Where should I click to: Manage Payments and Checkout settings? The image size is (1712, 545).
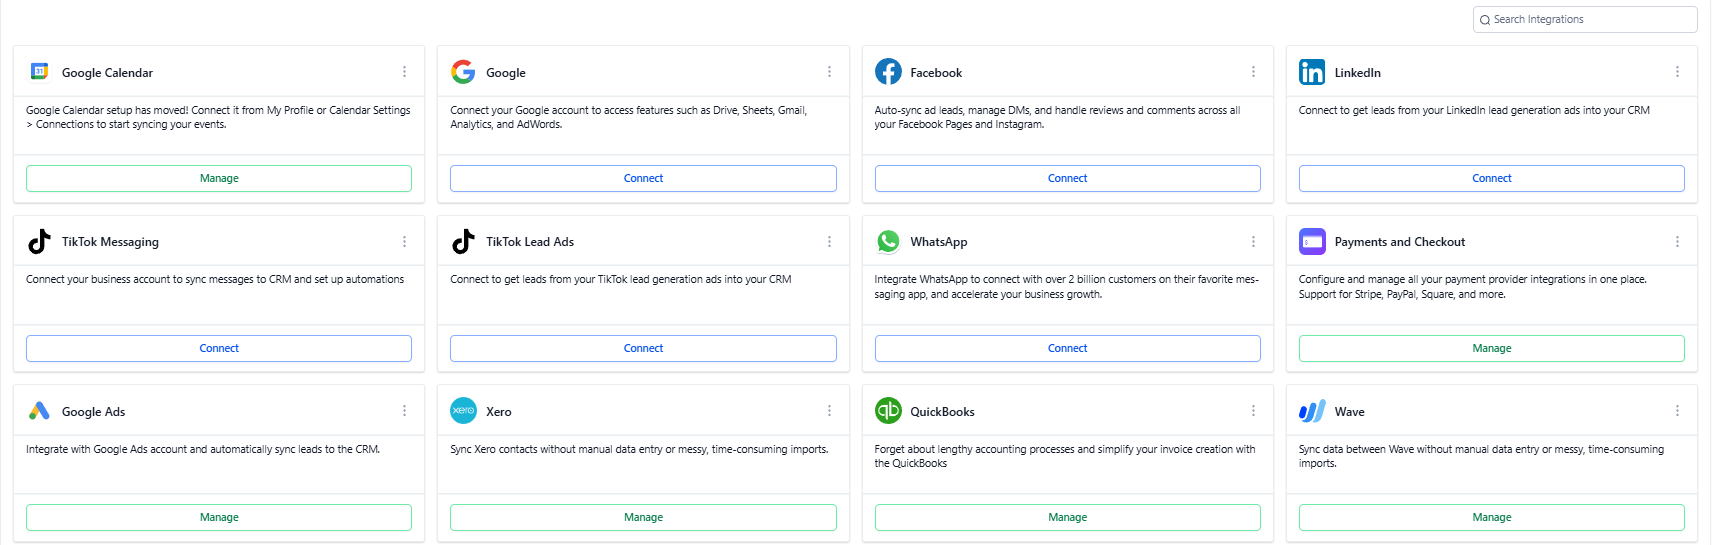(1491, 348)
